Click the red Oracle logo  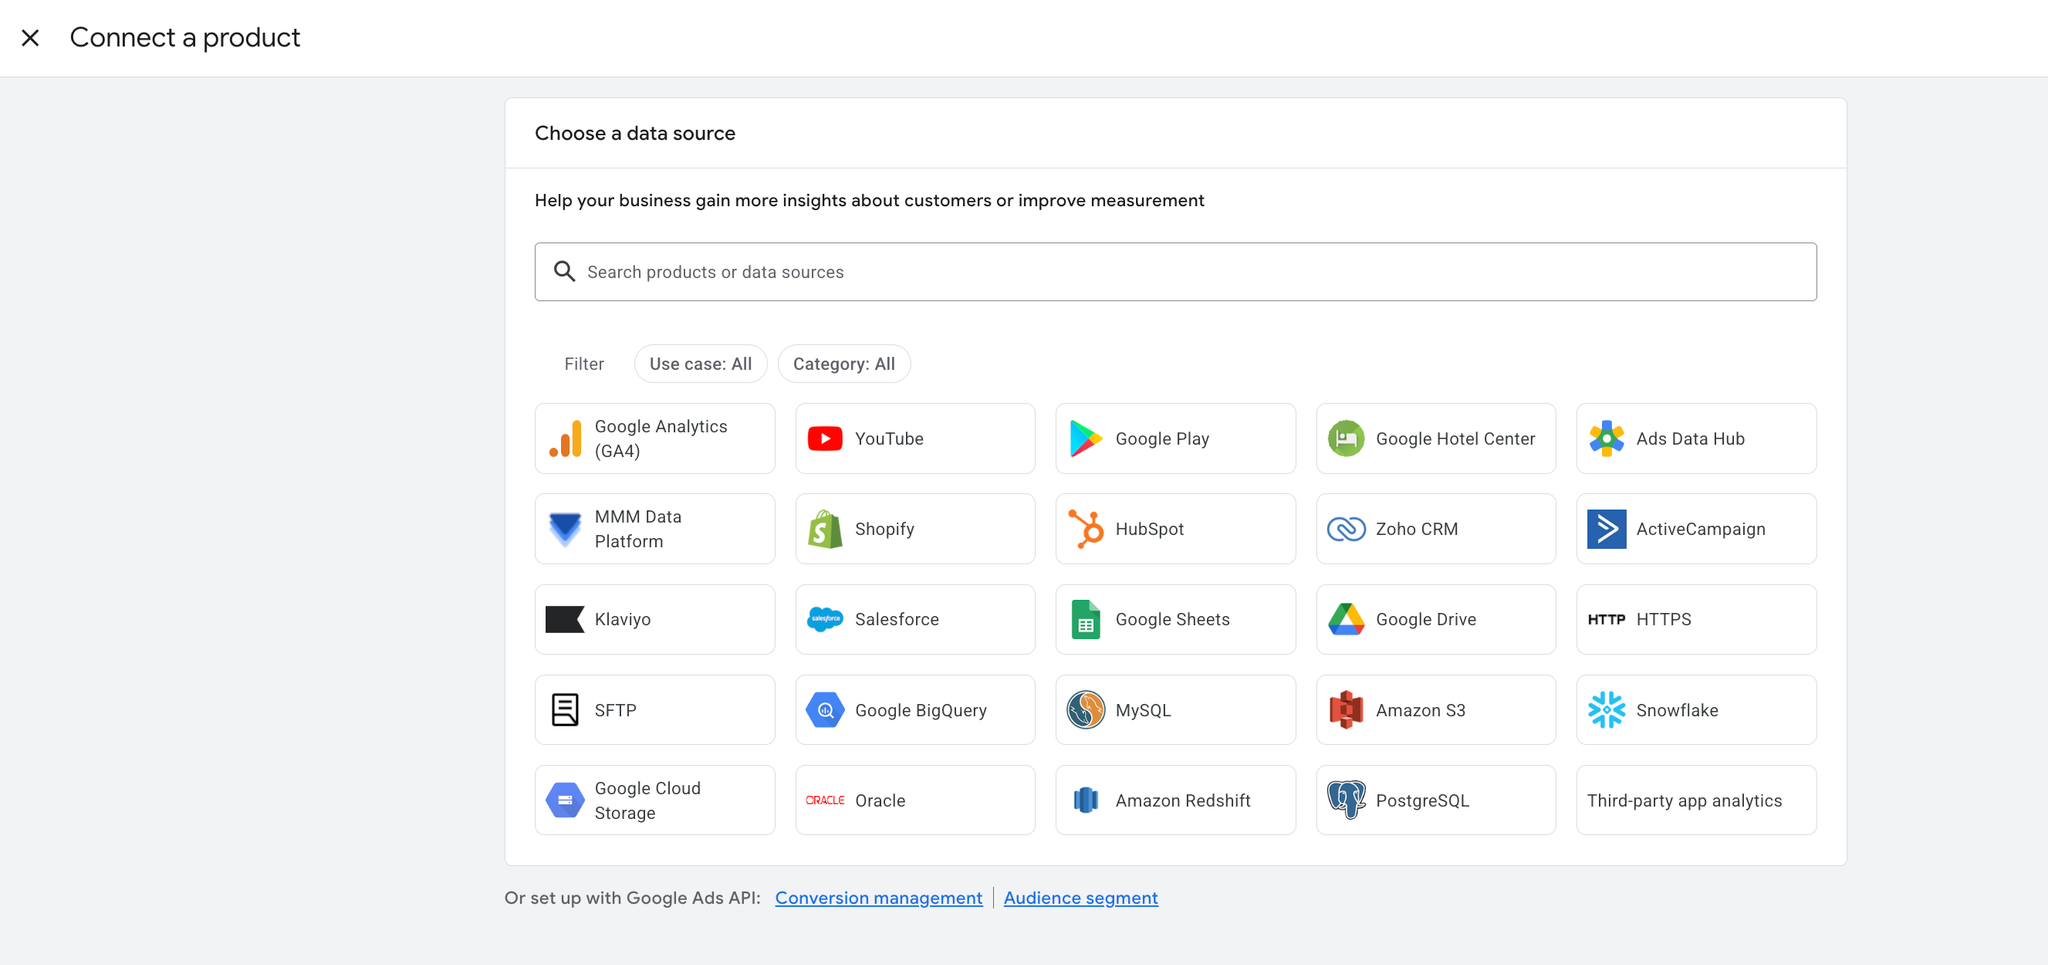point(825,801)
